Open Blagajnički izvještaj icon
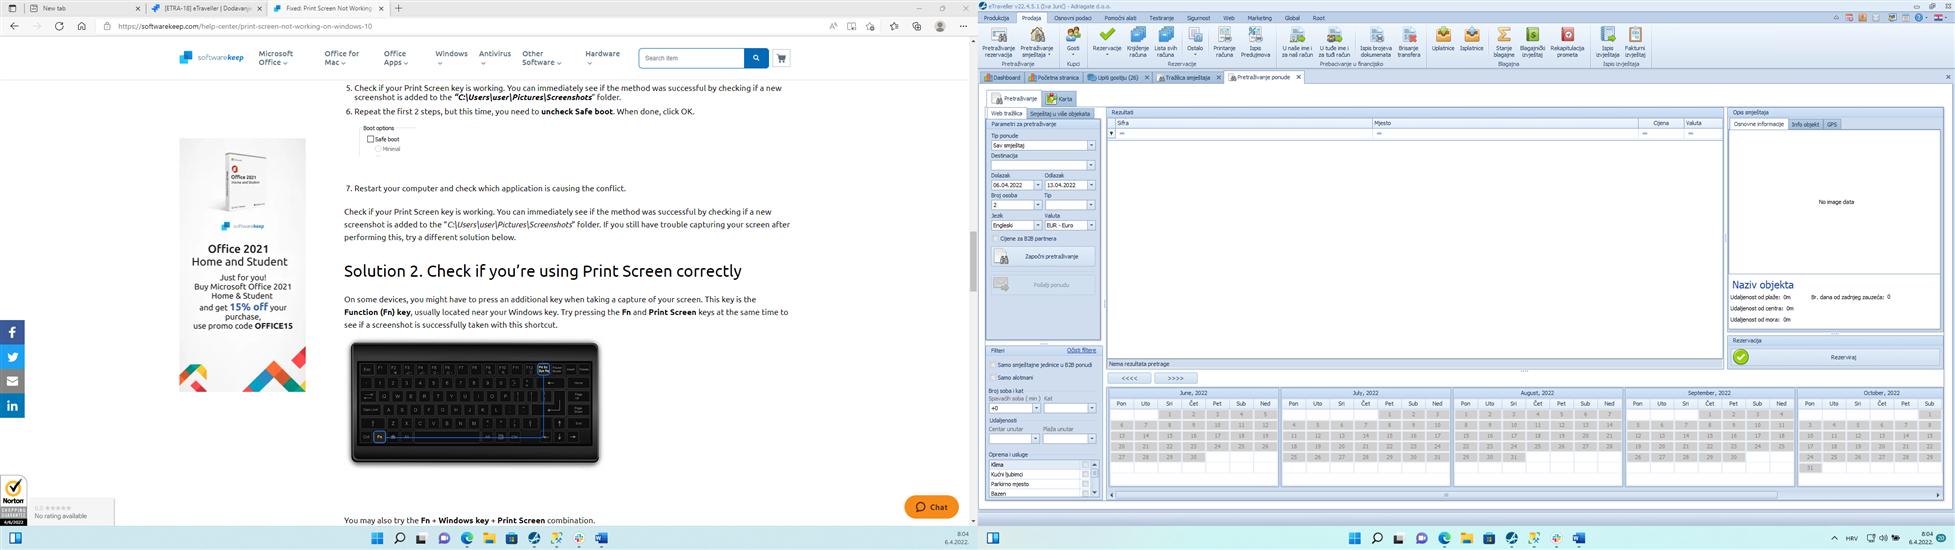 [1532, 42]
